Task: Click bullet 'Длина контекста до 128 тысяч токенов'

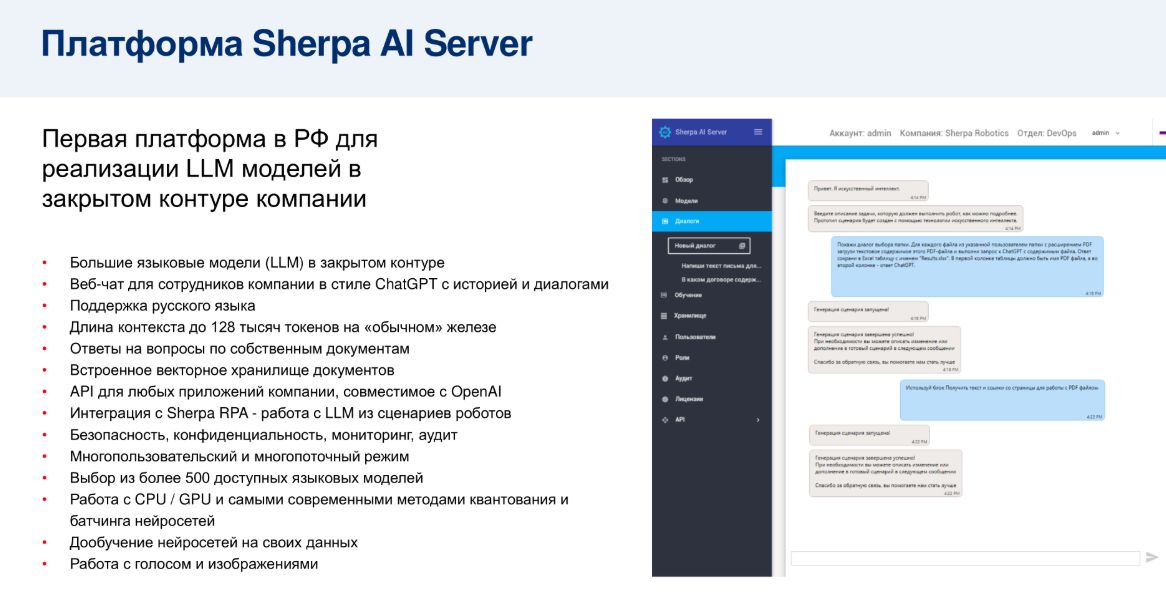Action: click(x=283, y=327)
